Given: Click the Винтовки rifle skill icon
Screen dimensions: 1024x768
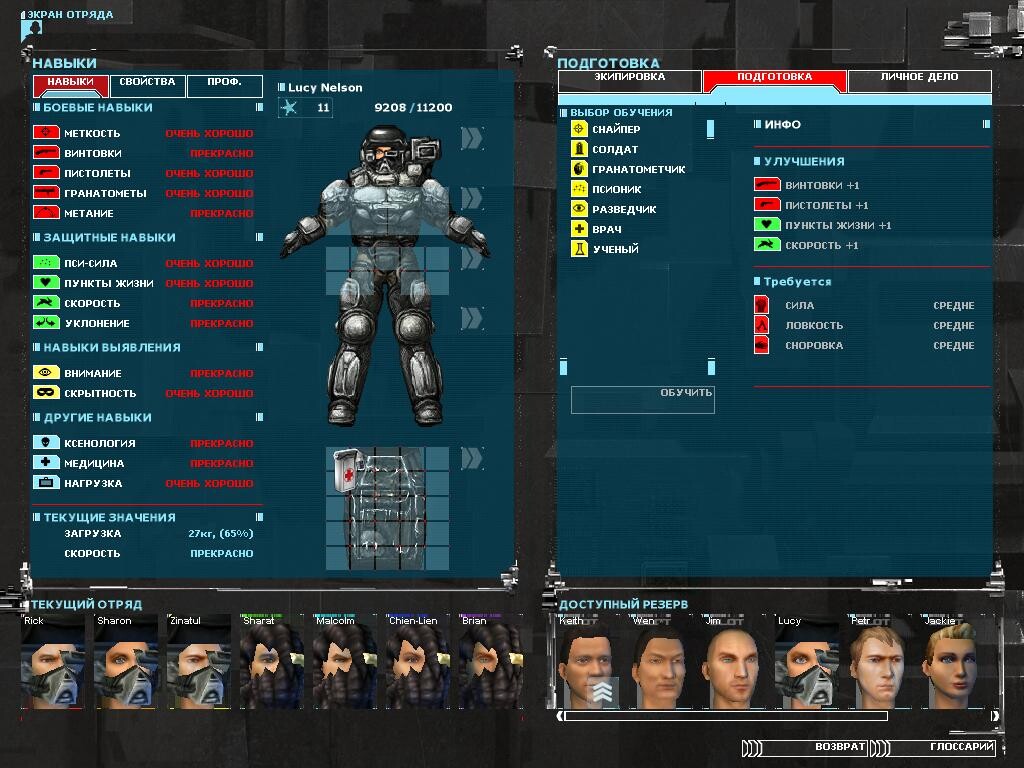Looking at the screenshot, I should pos(46,153).
